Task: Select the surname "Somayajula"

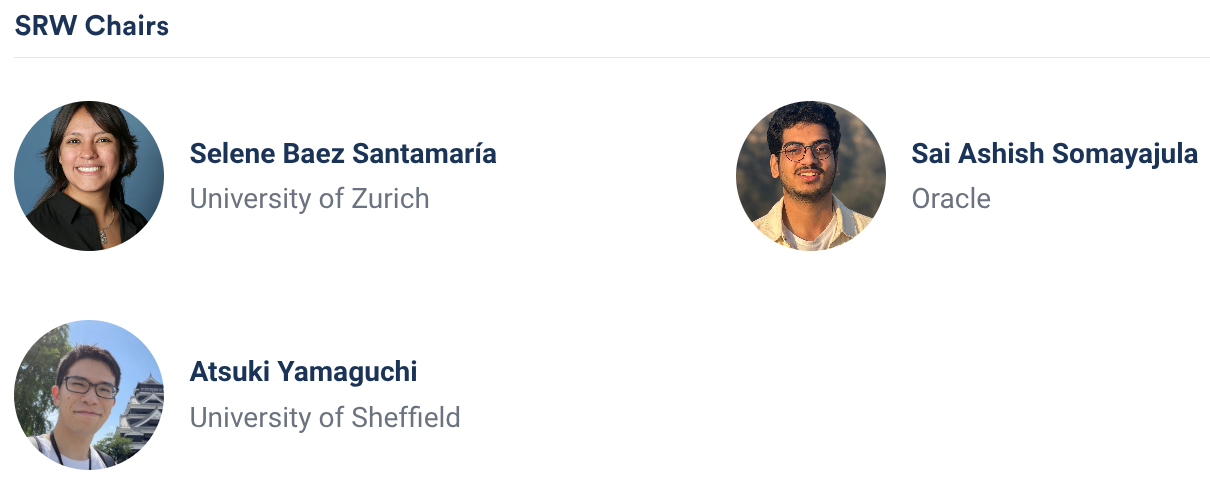Action: click(1123, 154)
